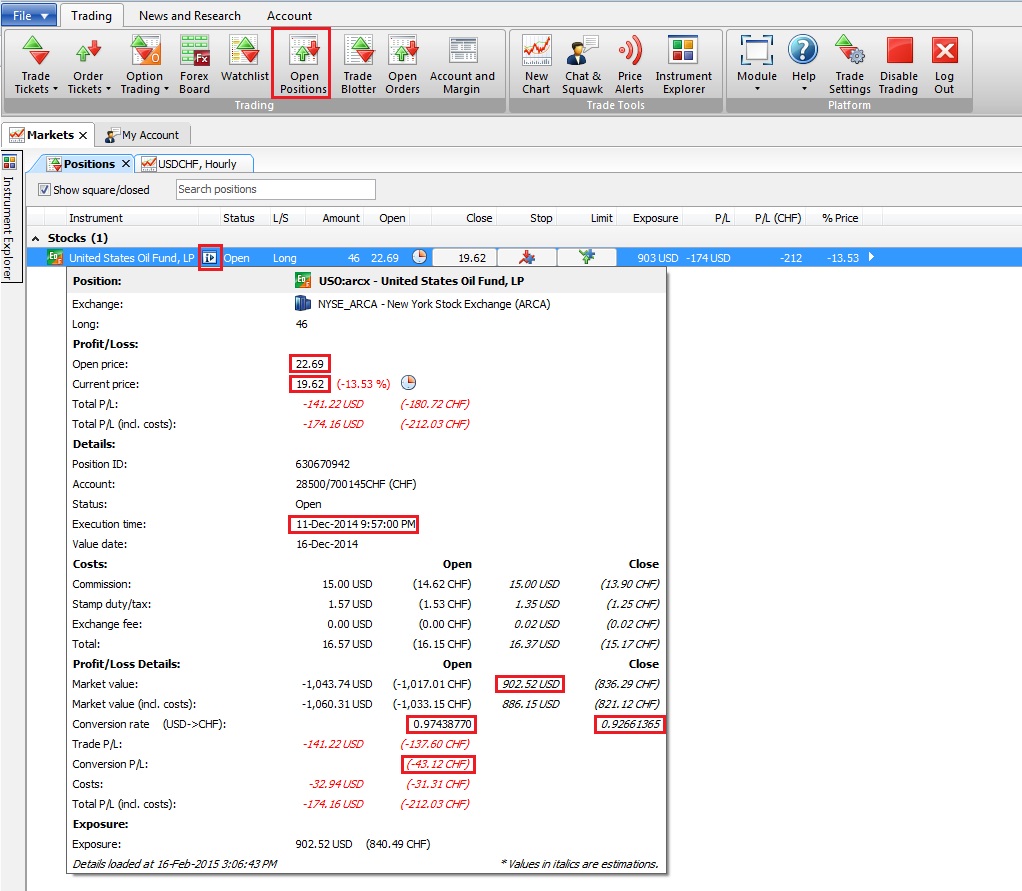Open the Module menu button

(757, 63)
